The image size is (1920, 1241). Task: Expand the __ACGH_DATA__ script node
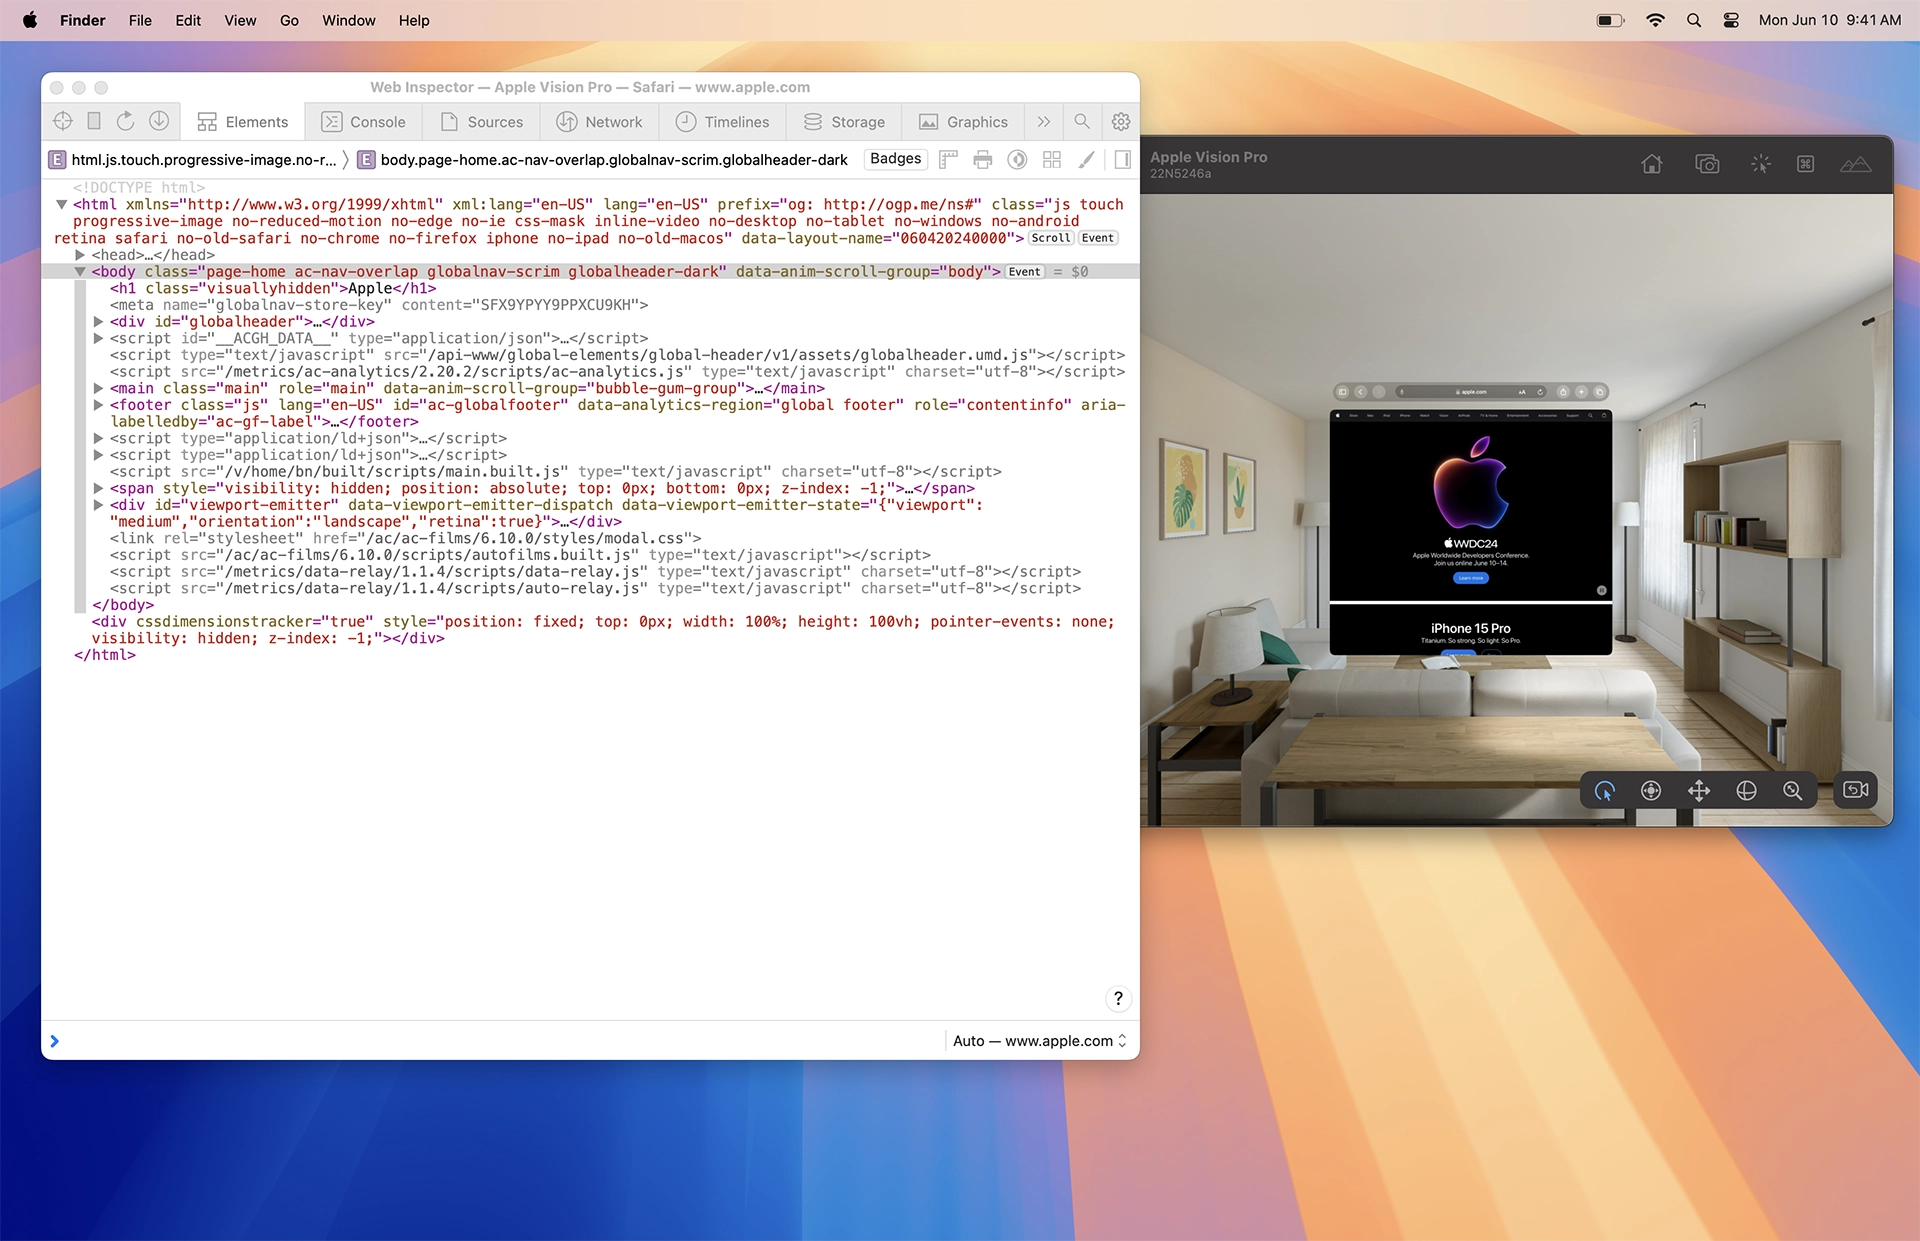pyautogui.click(x=98, y=338)
